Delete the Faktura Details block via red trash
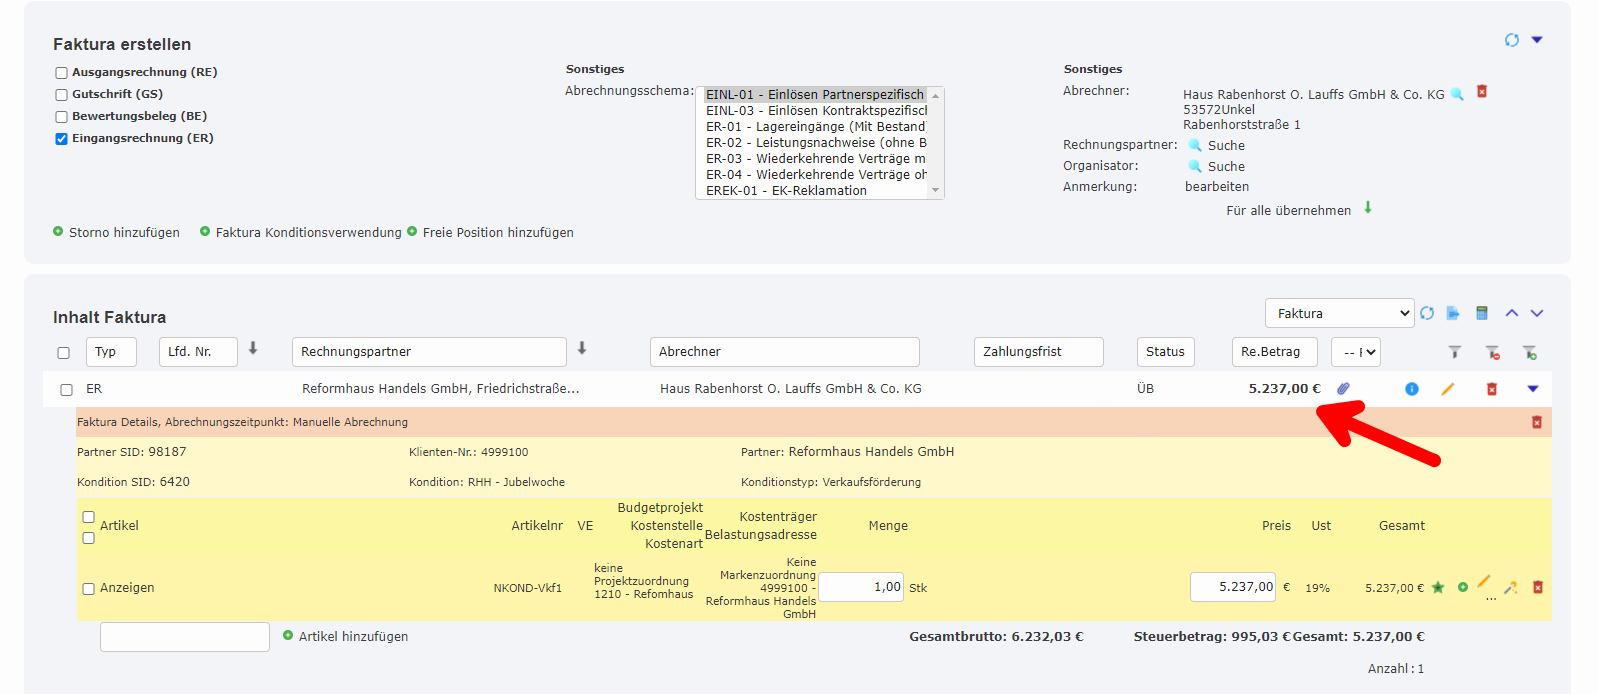 pyautogui.click(x=1537, y=422)
